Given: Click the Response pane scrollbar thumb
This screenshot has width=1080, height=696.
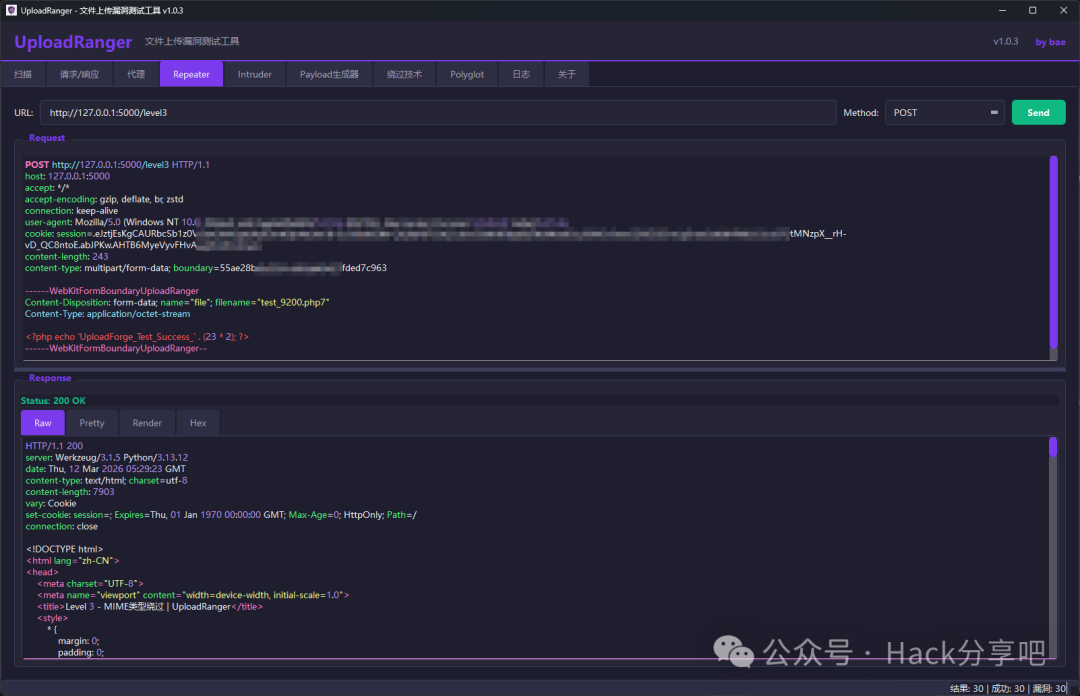Looking at the screenshot, I should pyautogui.click(x=1052, y=447).
